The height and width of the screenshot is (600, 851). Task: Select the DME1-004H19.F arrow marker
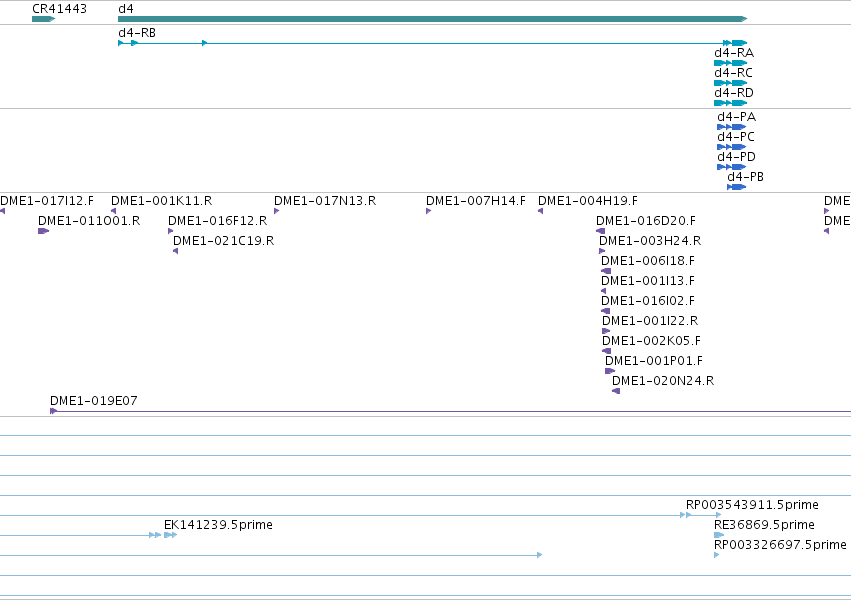pos(541,211)
